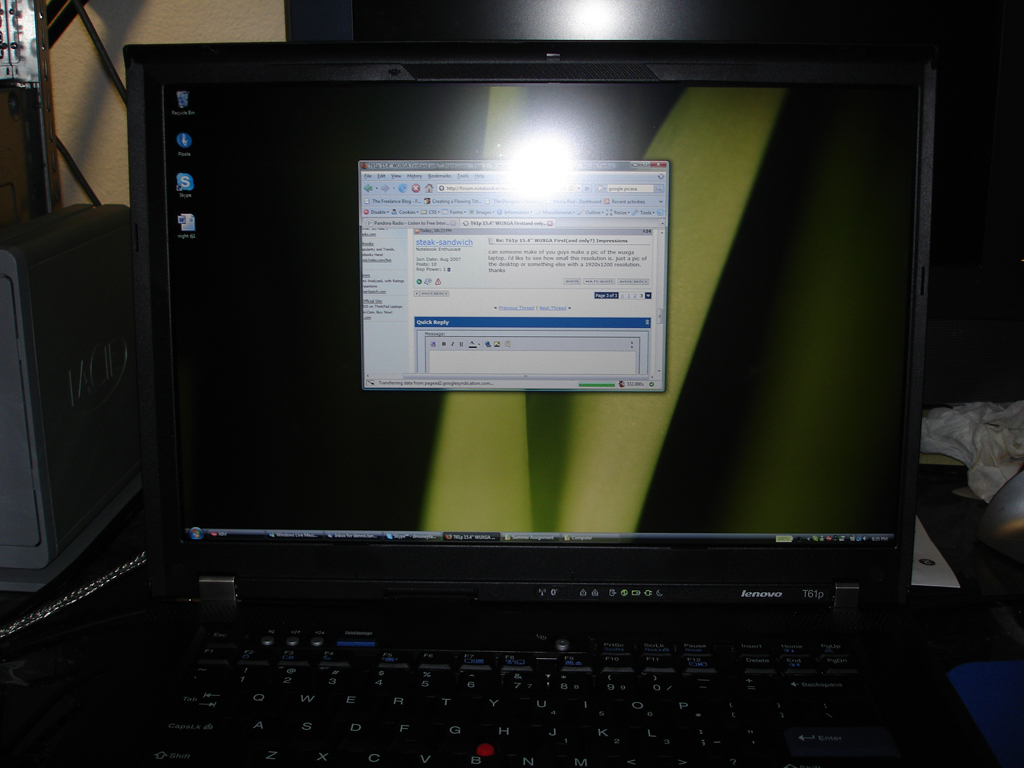Toggle italic in Quick Reply editor
Screen dimensions: 1024x768
[453, 344]
